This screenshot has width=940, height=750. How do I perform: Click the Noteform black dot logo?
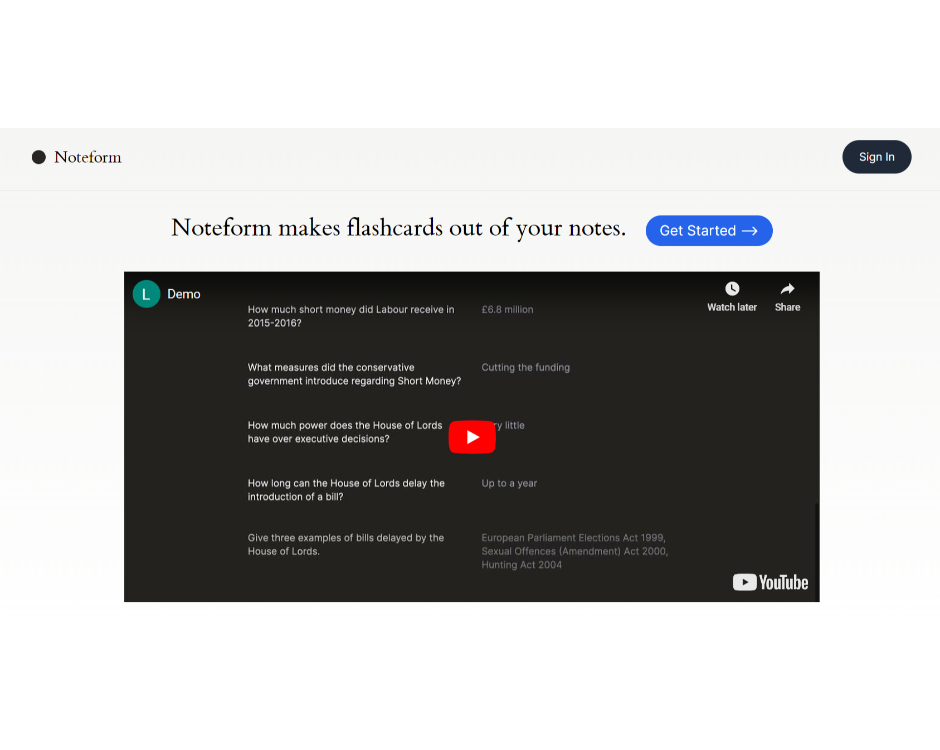[x=39, y=157]
